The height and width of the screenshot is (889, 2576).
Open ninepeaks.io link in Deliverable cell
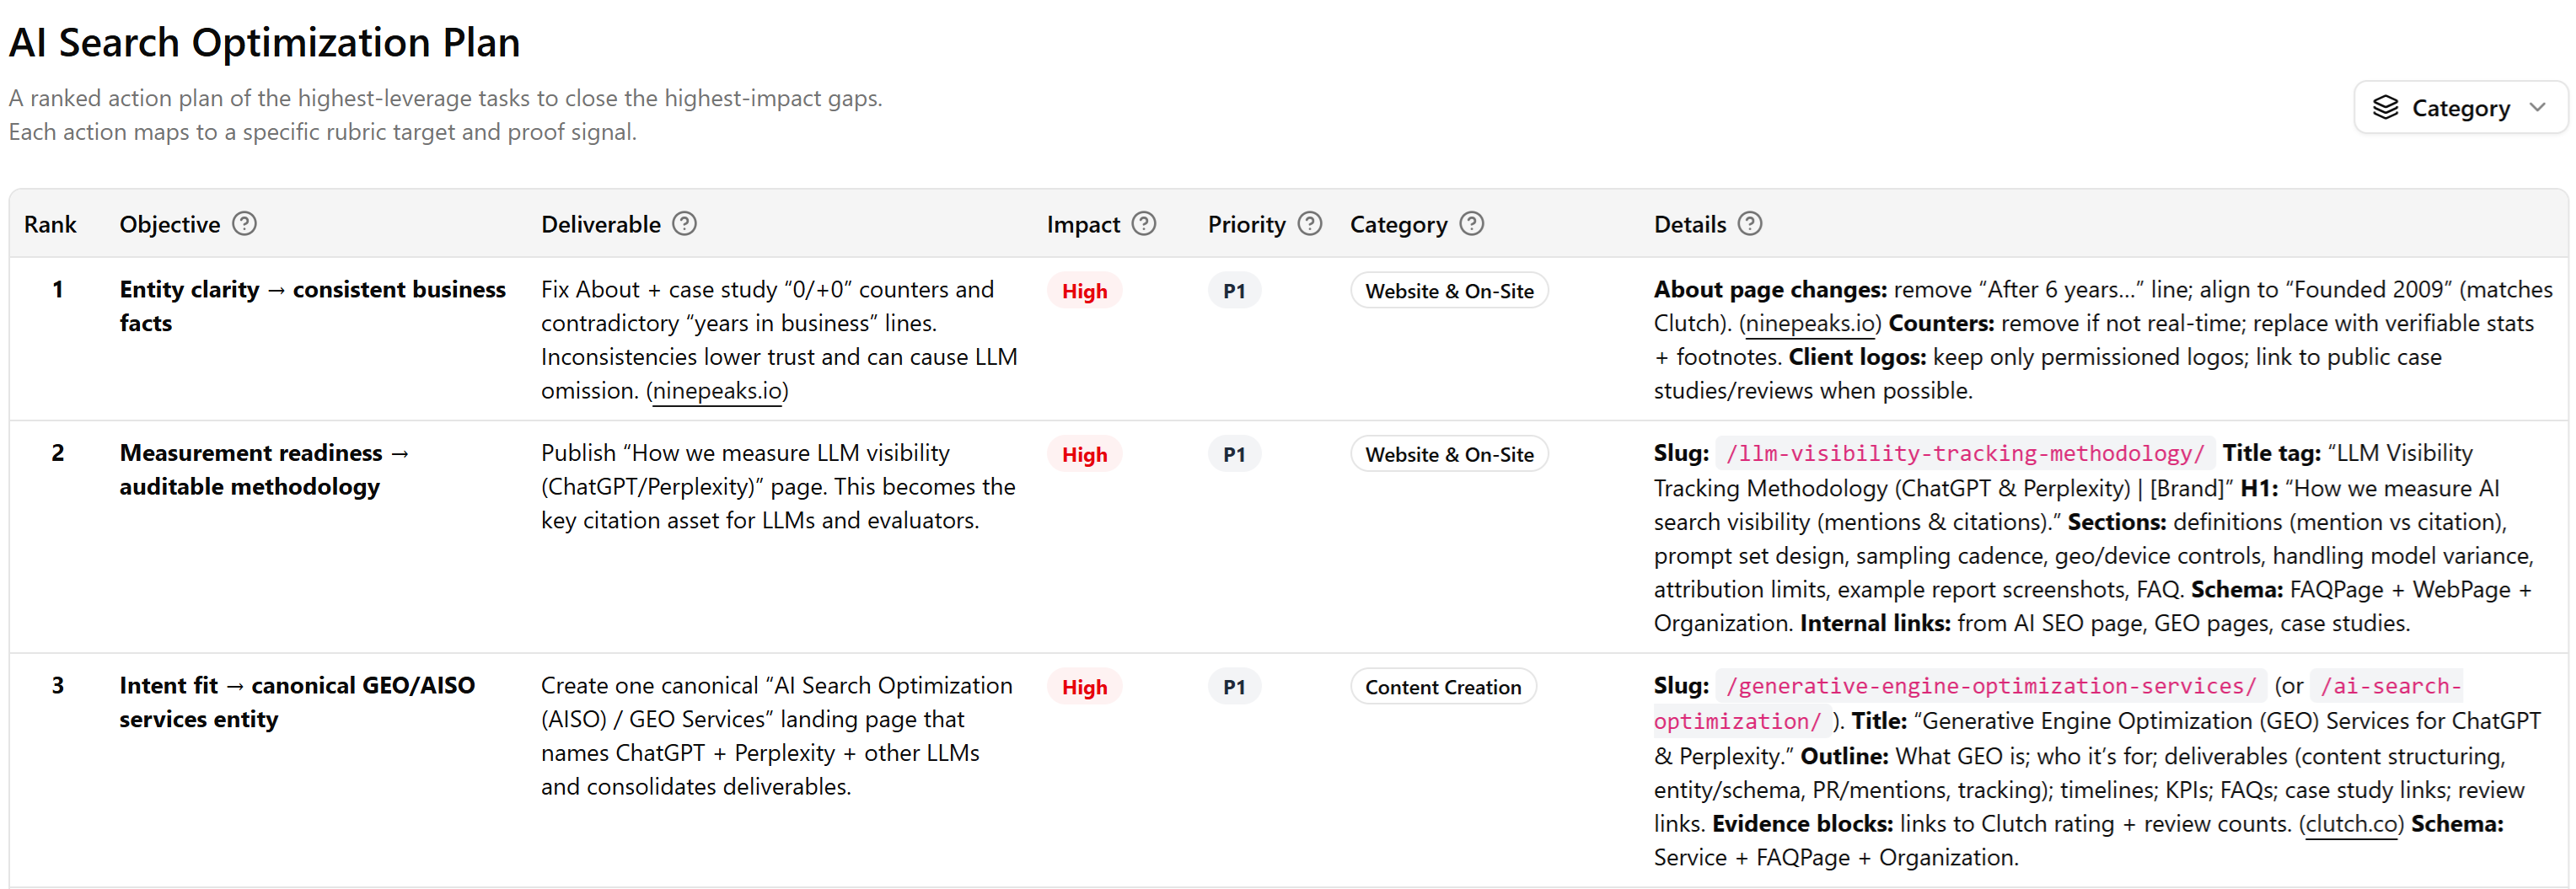click(x=717, y=391)
